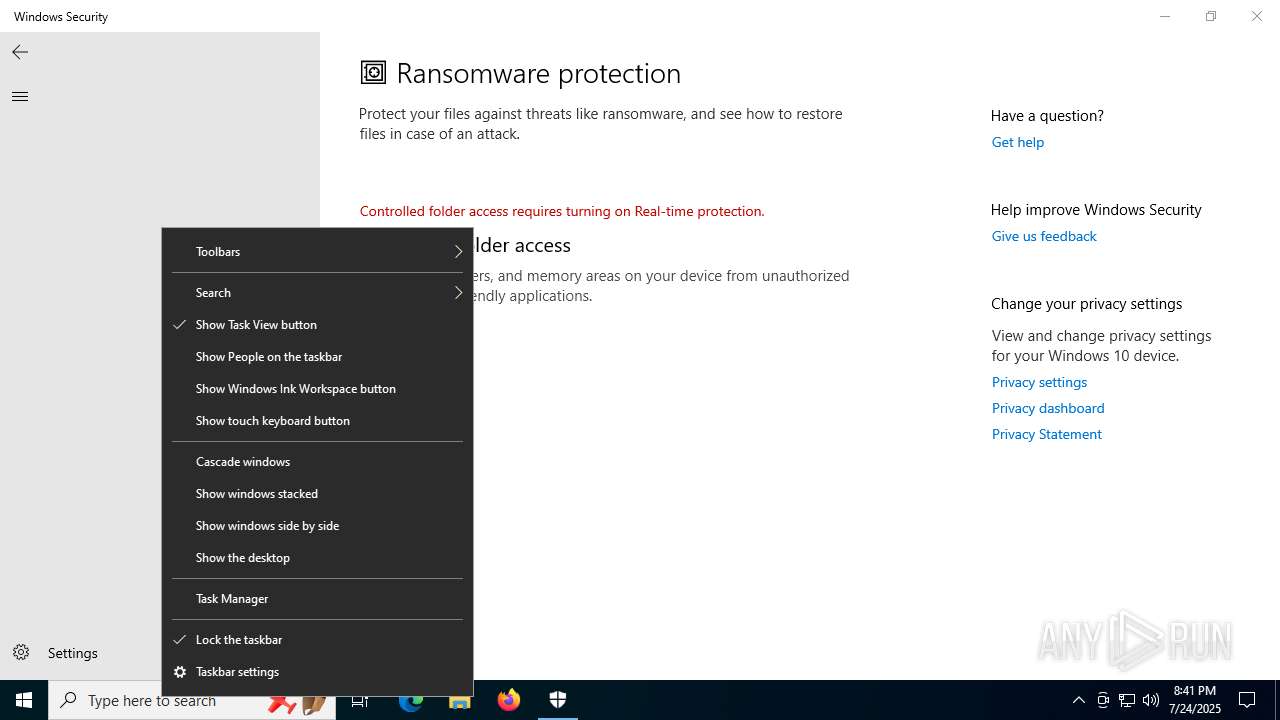Click the red Real-time protection warning text
1280x720 pixels.
562,211
